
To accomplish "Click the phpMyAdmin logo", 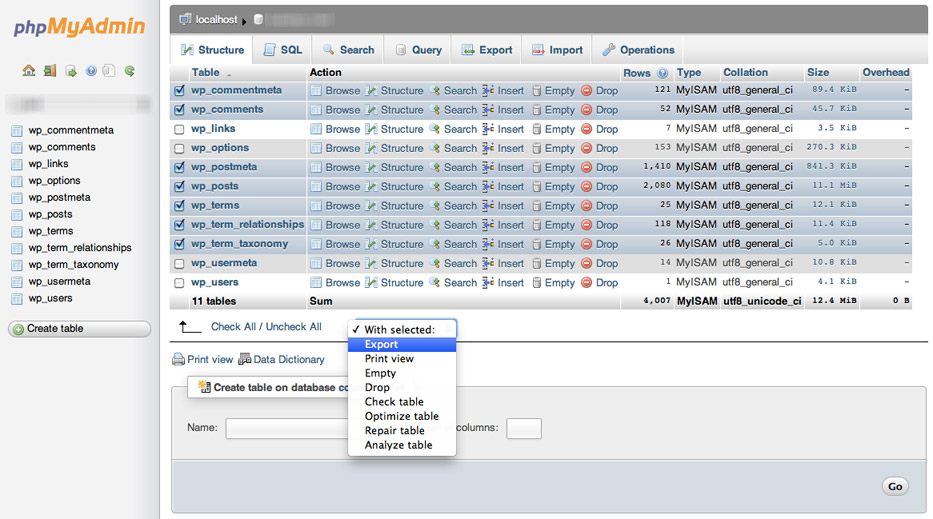I will pos(80,27).
